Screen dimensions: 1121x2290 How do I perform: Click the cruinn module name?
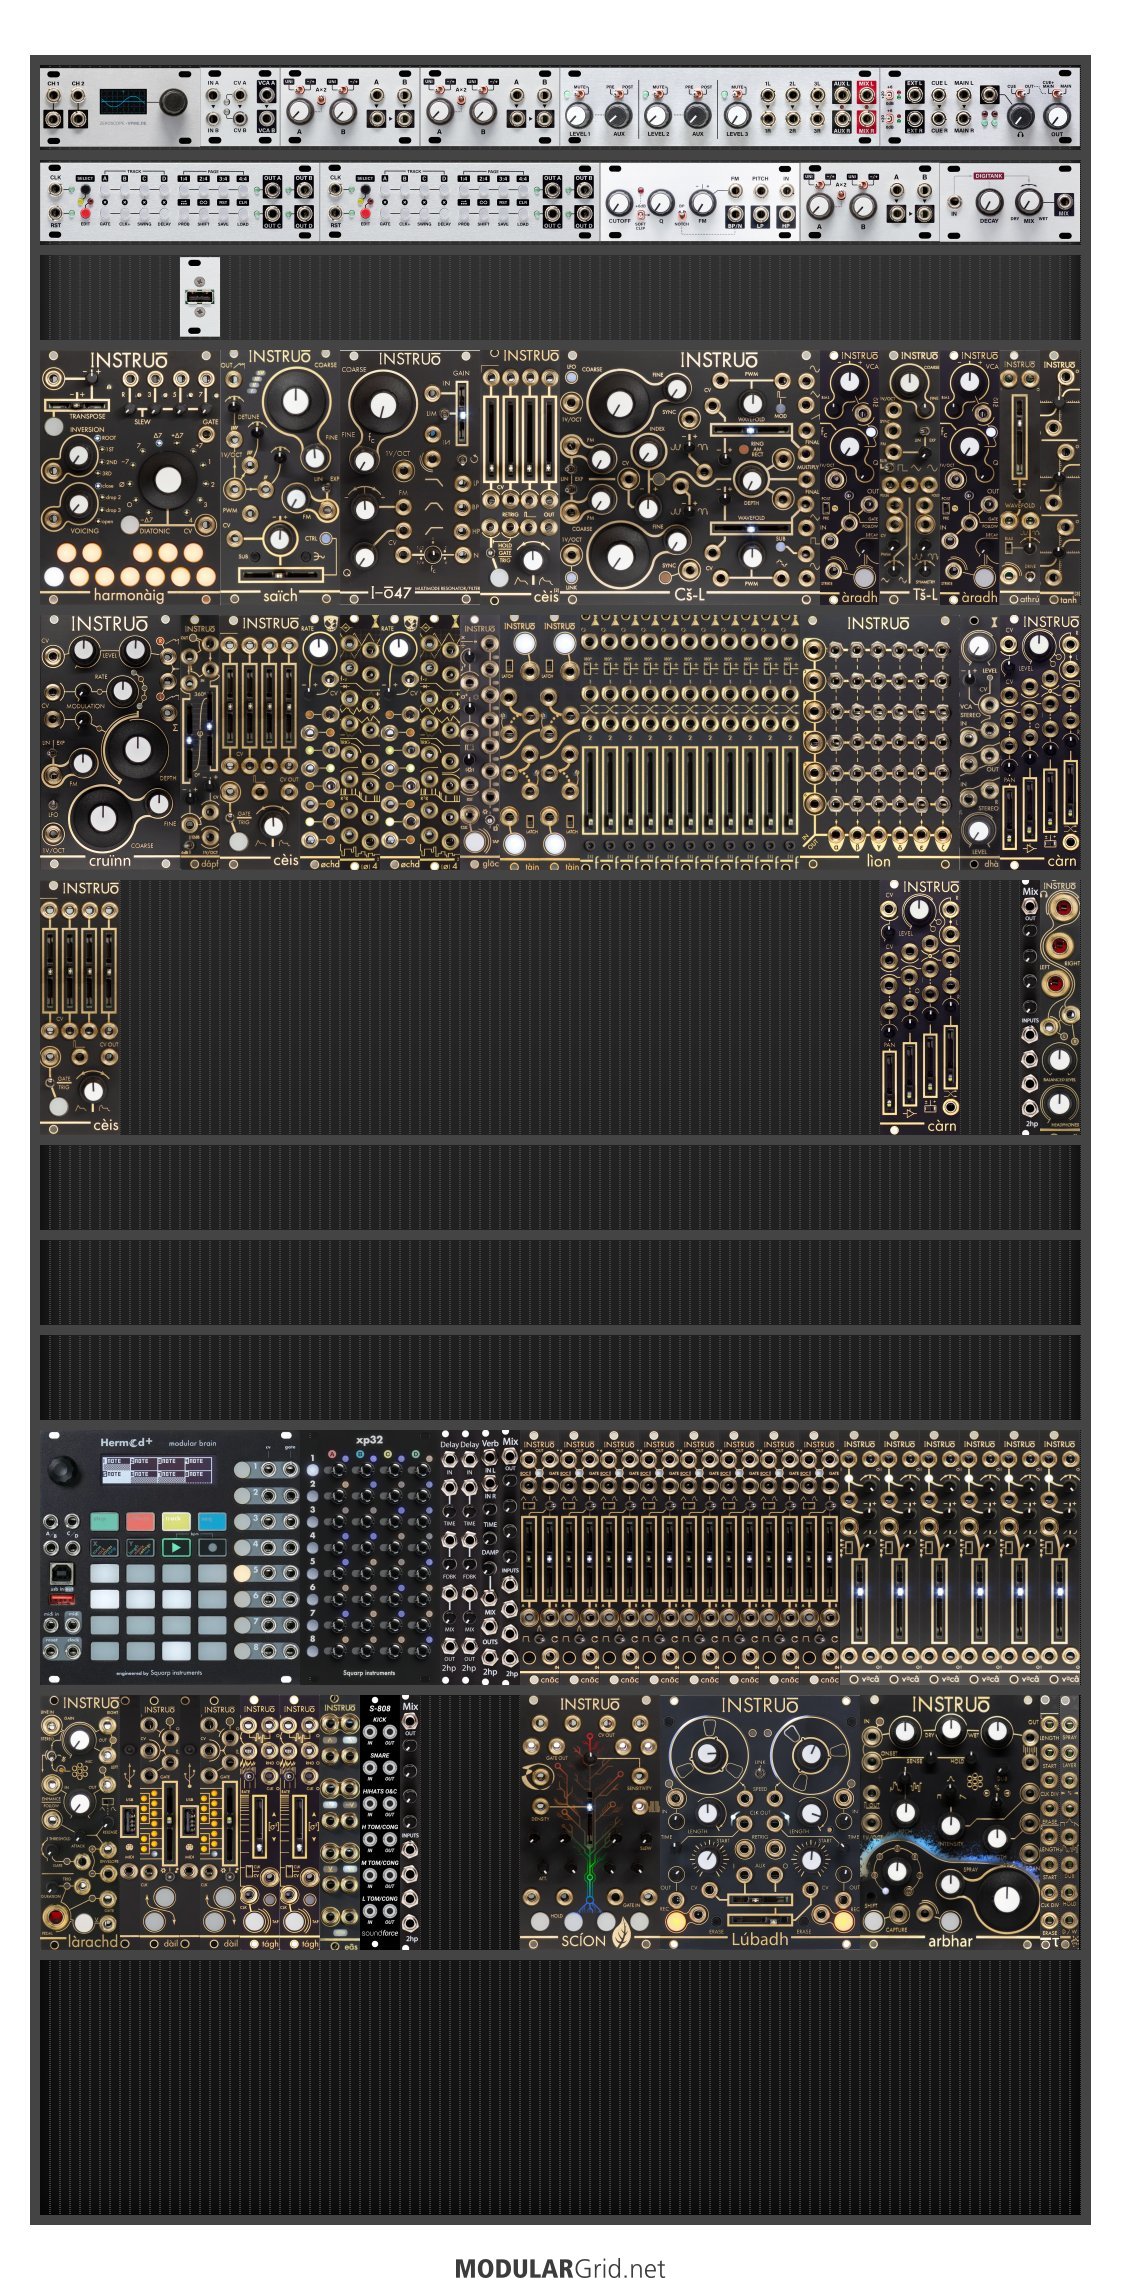109,860
